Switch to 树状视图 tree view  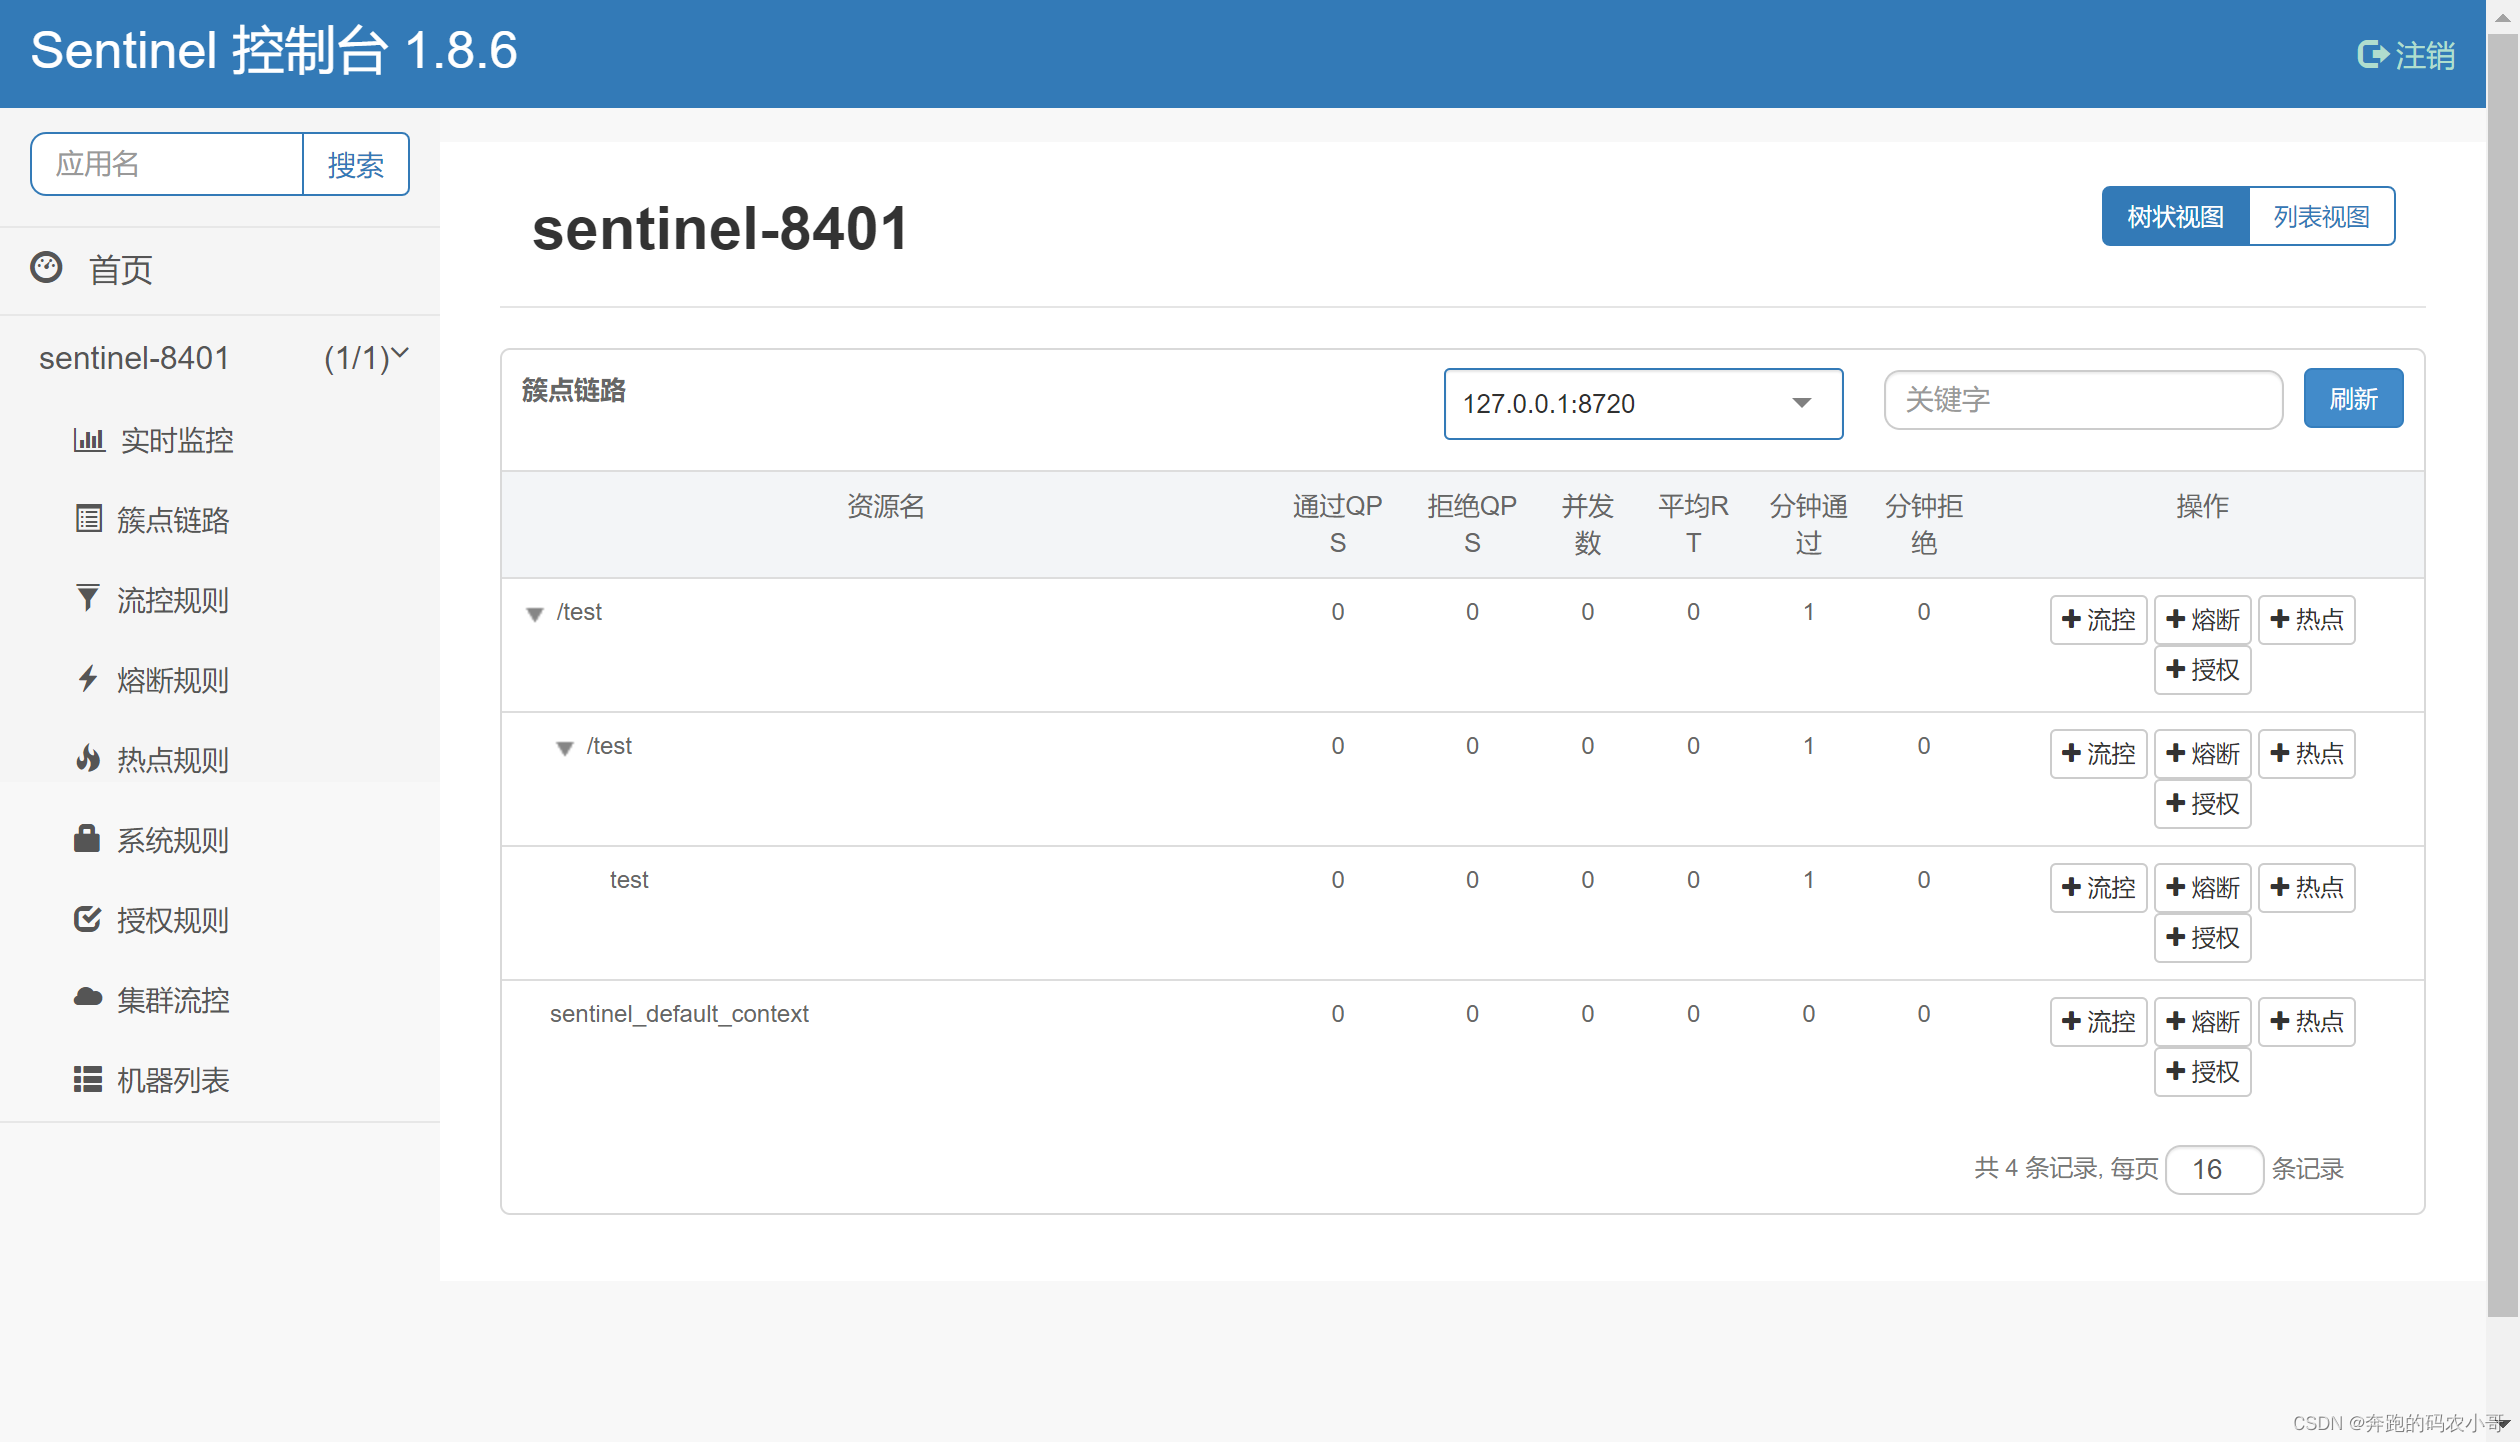pos(2175,216)
